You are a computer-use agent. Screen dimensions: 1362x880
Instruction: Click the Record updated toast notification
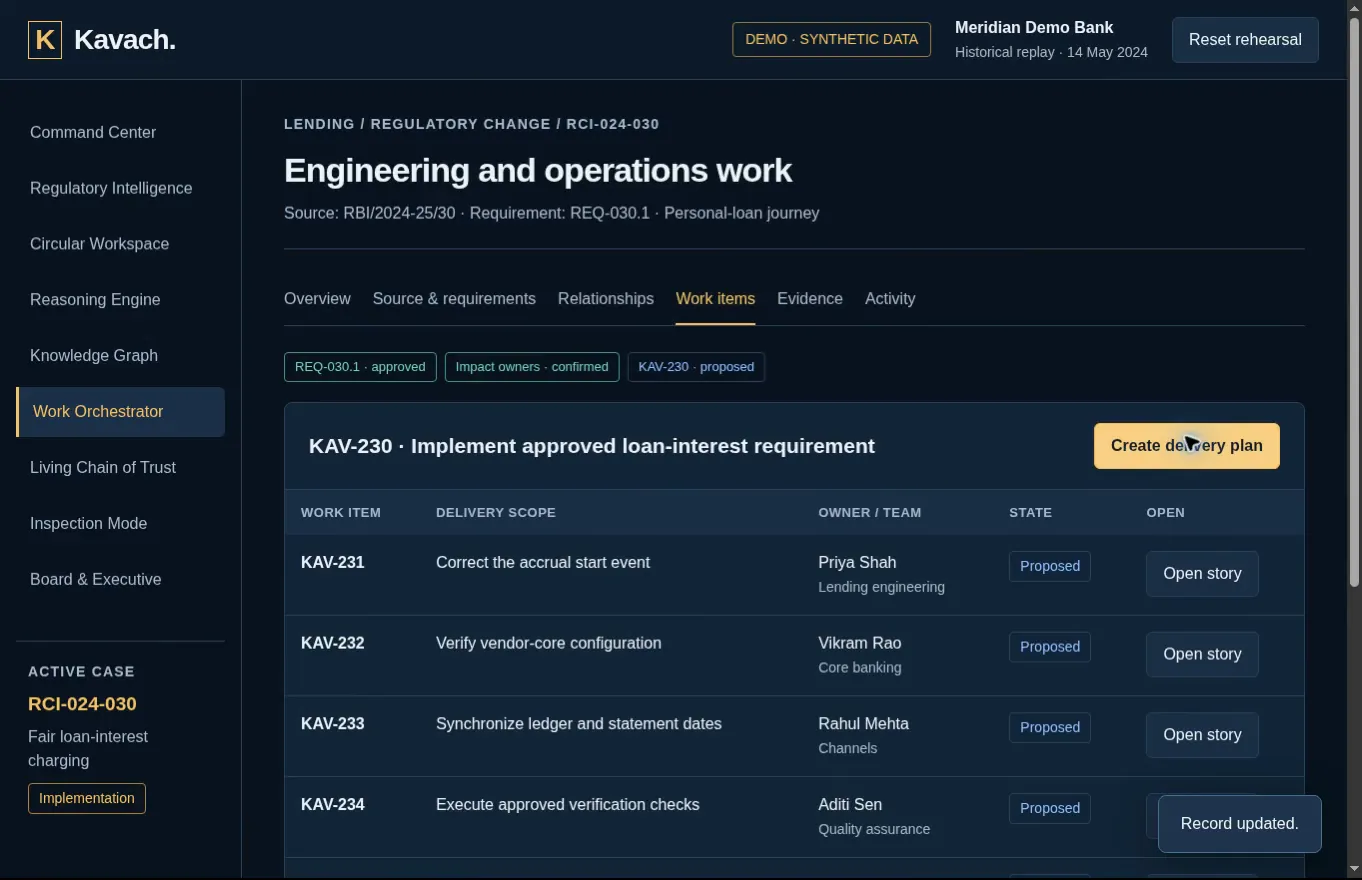tap(1240, 824)
